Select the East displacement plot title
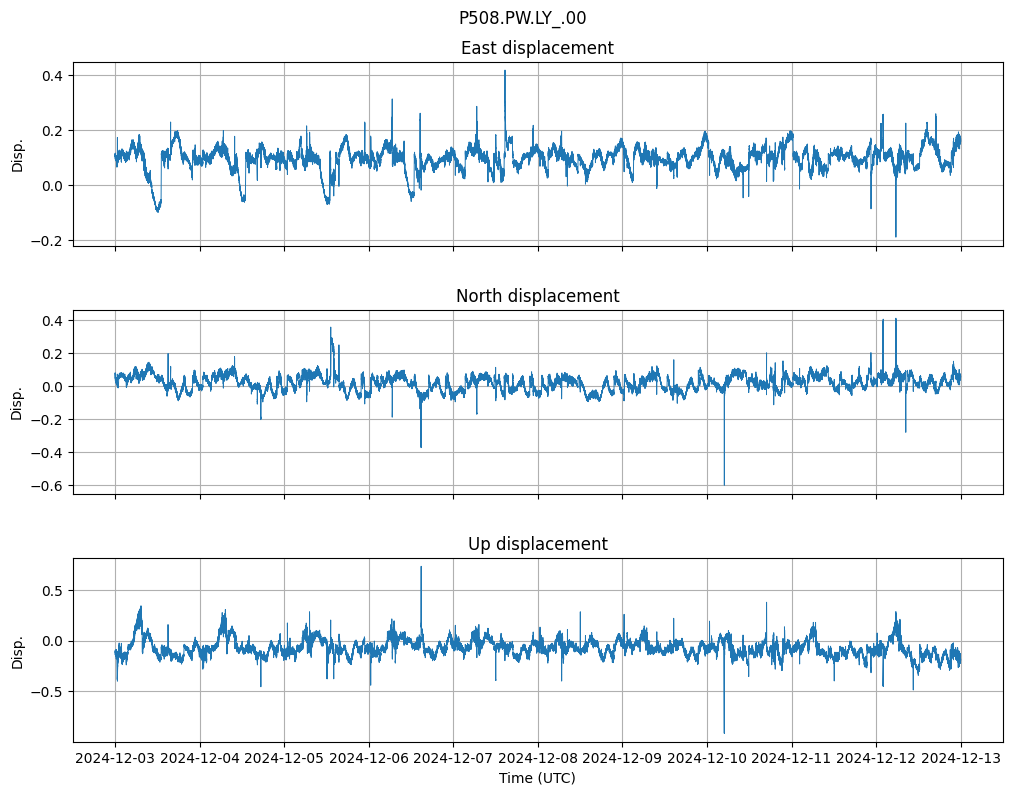Viewport: 1012px width, 795px height. point(537,48)
